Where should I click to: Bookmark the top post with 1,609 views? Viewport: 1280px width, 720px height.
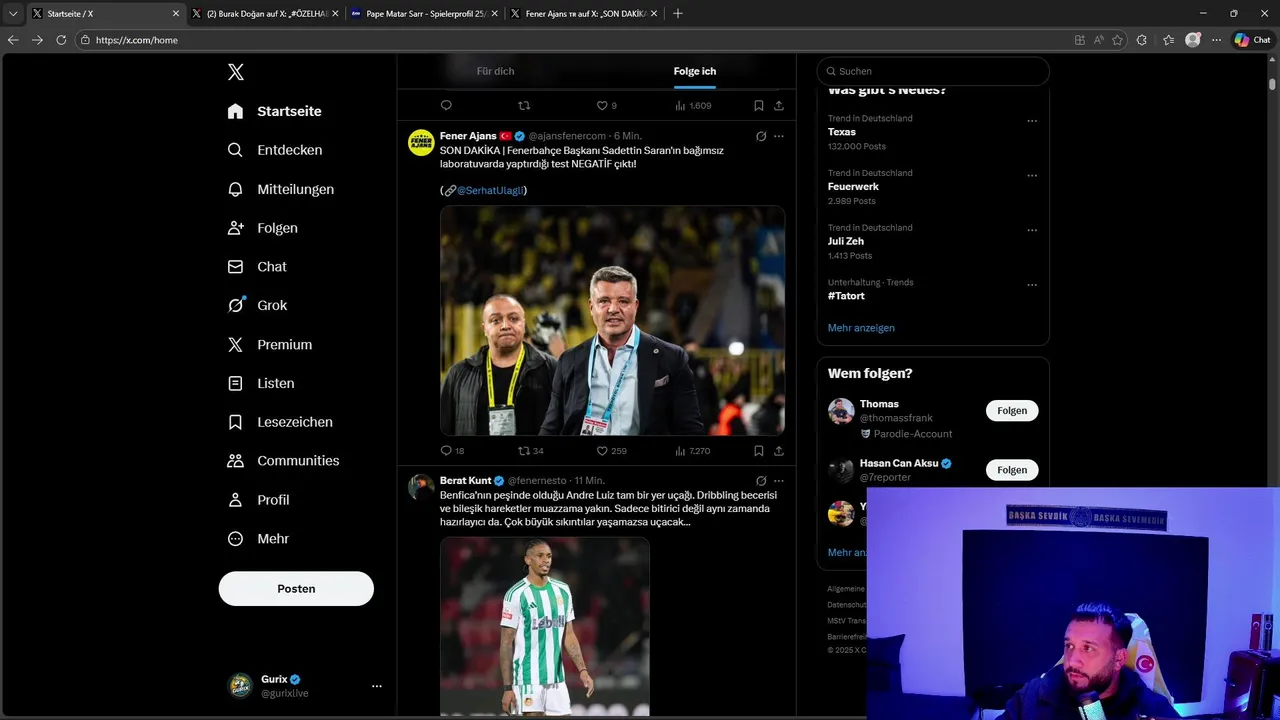758,105
